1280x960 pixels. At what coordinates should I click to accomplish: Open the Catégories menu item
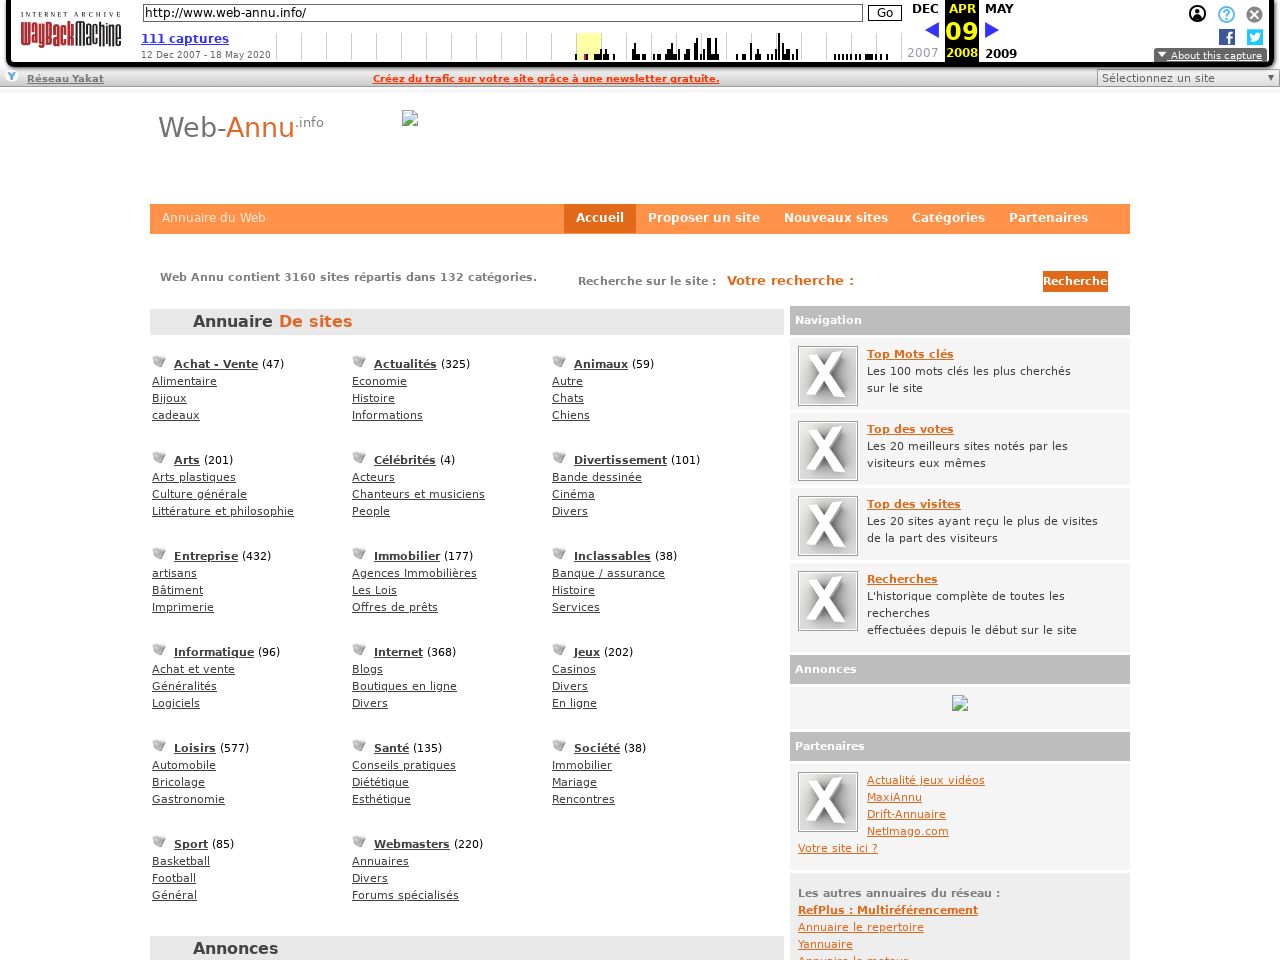point(948,218)
